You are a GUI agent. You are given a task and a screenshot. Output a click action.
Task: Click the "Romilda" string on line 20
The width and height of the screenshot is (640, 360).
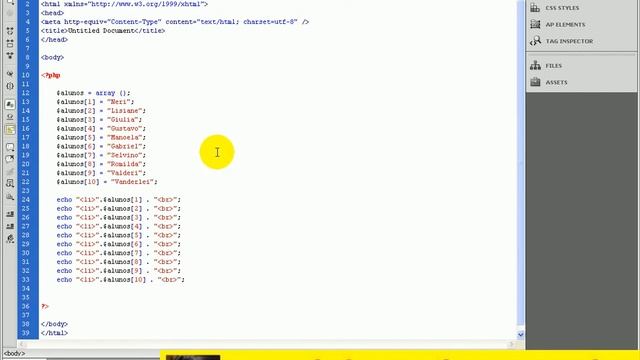click(x=124, y=164)
